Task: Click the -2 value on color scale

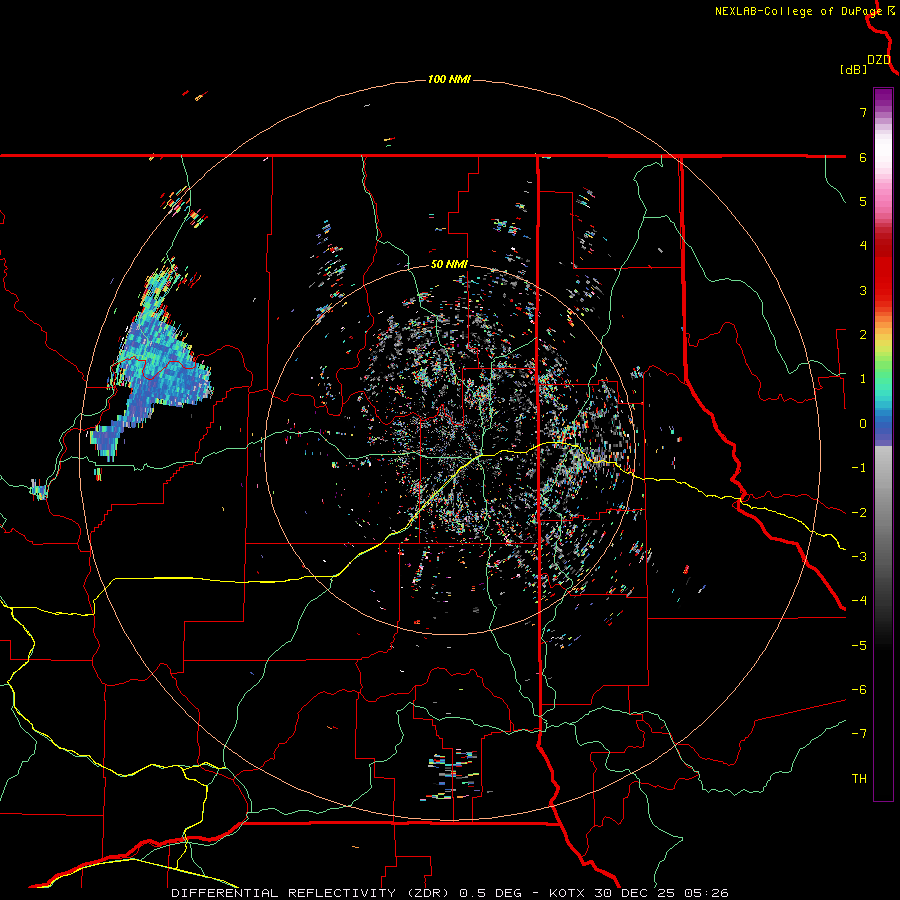Action: click(859, 513)
